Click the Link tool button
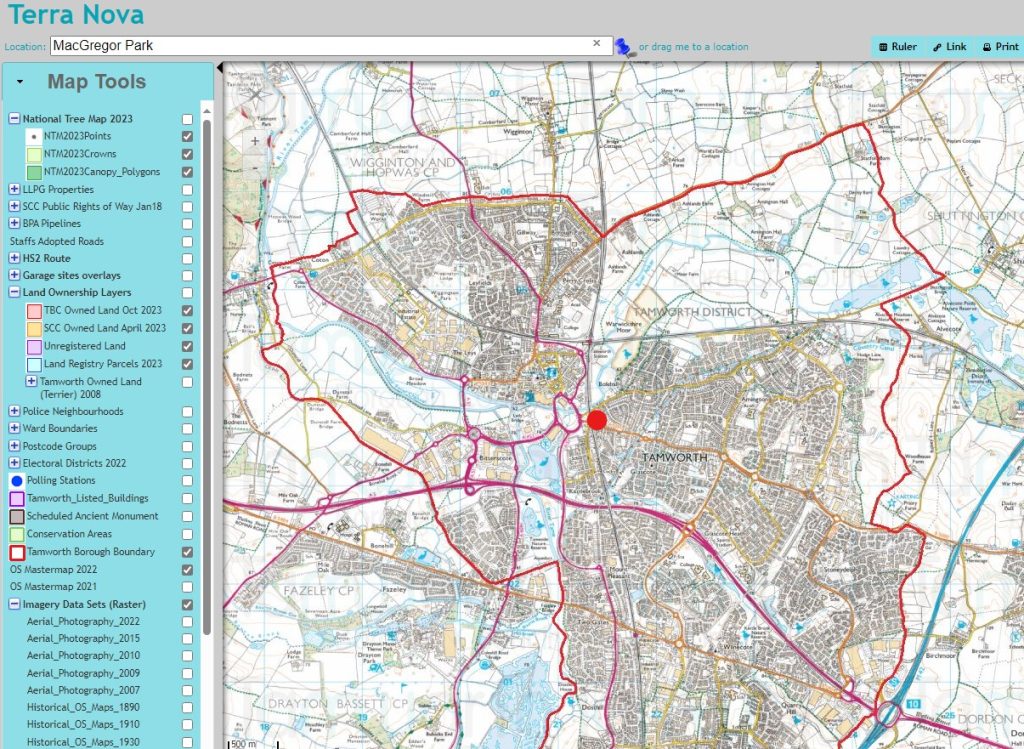Screen dimensions: 1024x749 click(x=950, y=47)
